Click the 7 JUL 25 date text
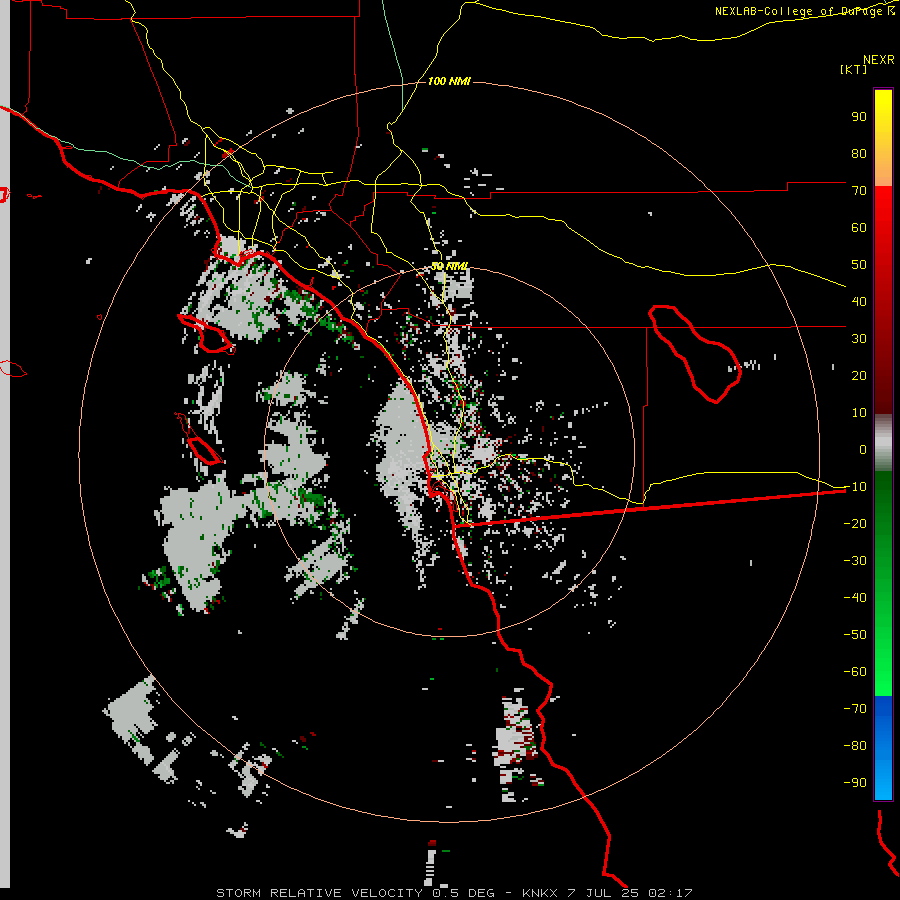 pos(603,893)
